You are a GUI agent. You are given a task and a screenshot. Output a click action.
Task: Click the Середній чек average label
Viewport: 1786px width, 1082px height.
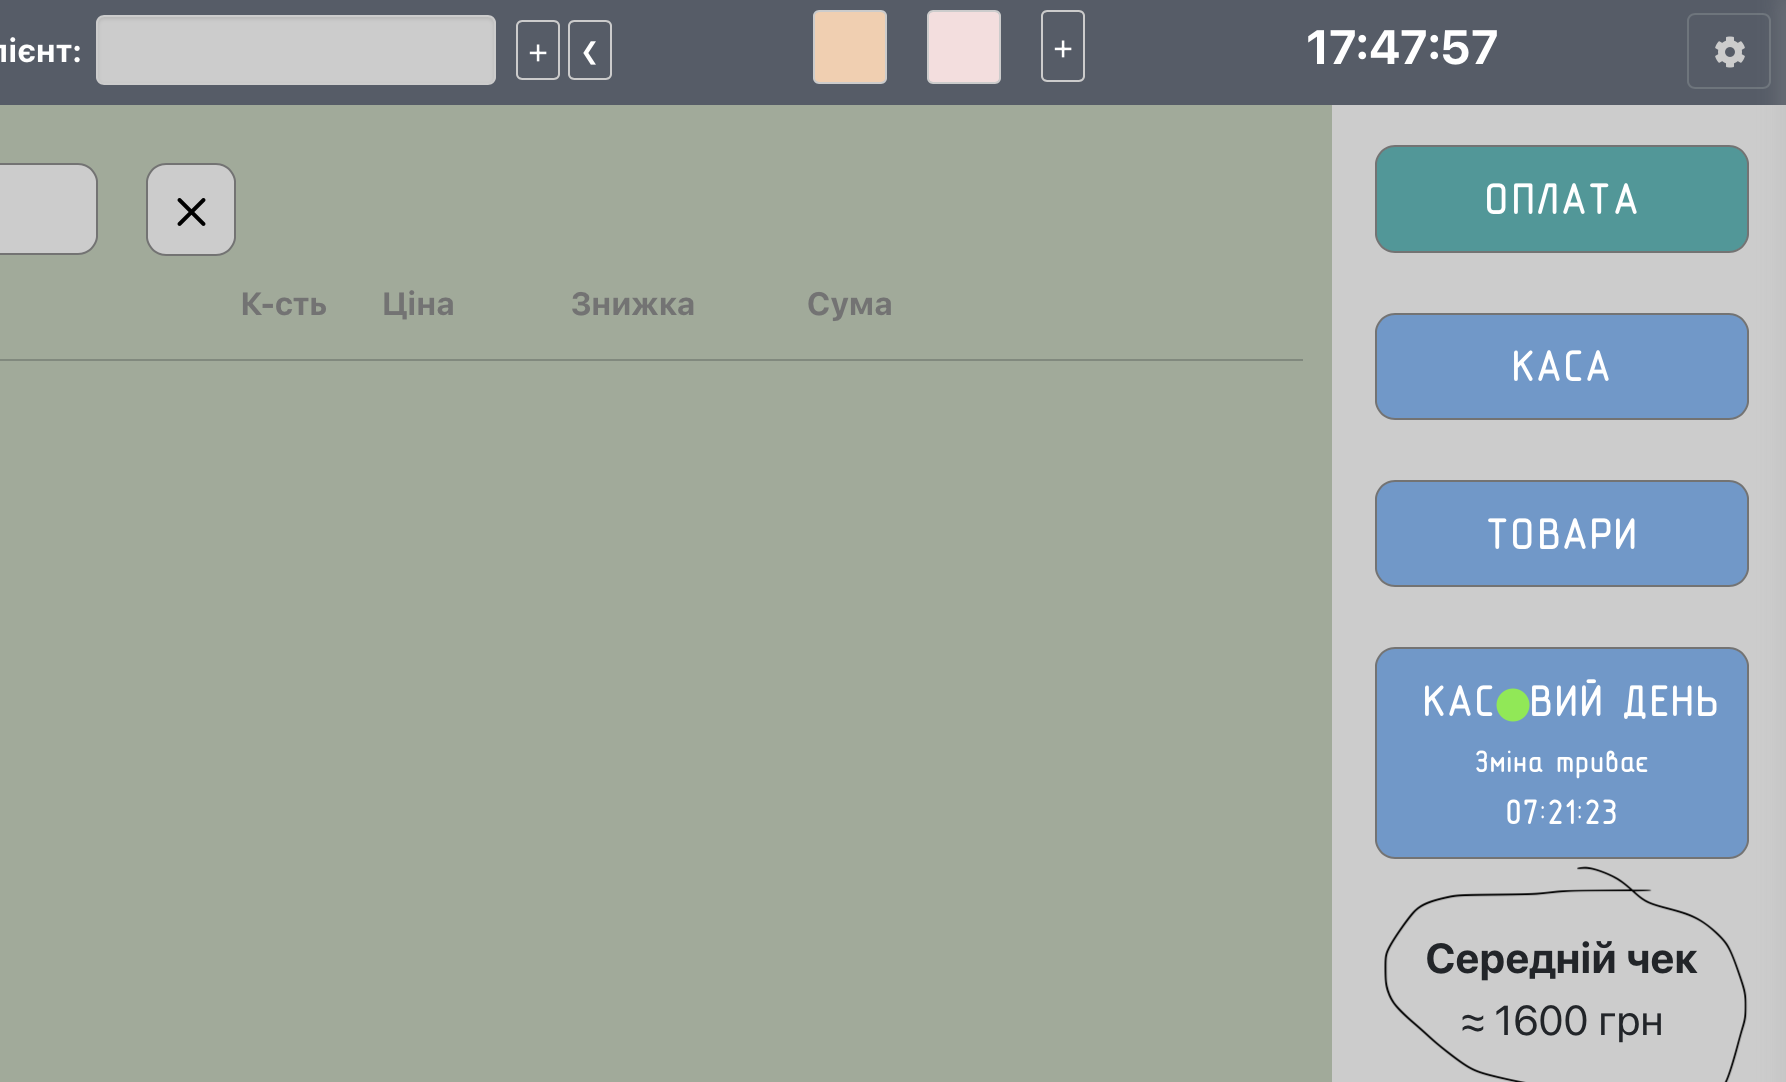tap(1560, 959)
